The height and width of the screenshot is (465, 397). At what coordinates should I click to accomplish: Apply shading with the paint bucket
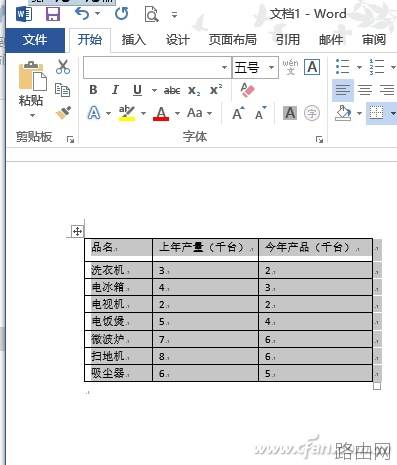coord(343,113)
